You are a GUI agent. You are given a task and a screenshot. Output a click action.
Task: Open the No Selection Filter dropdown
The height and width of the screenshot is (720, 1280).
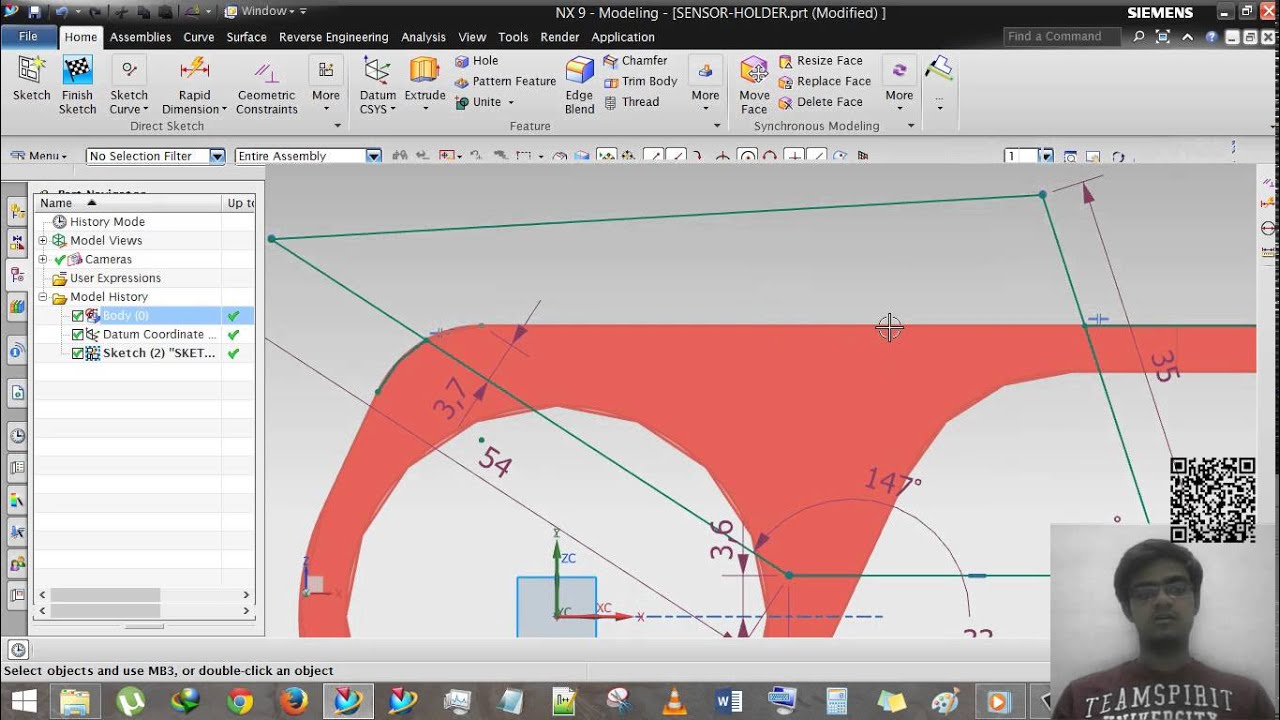[x=217, y=156]
